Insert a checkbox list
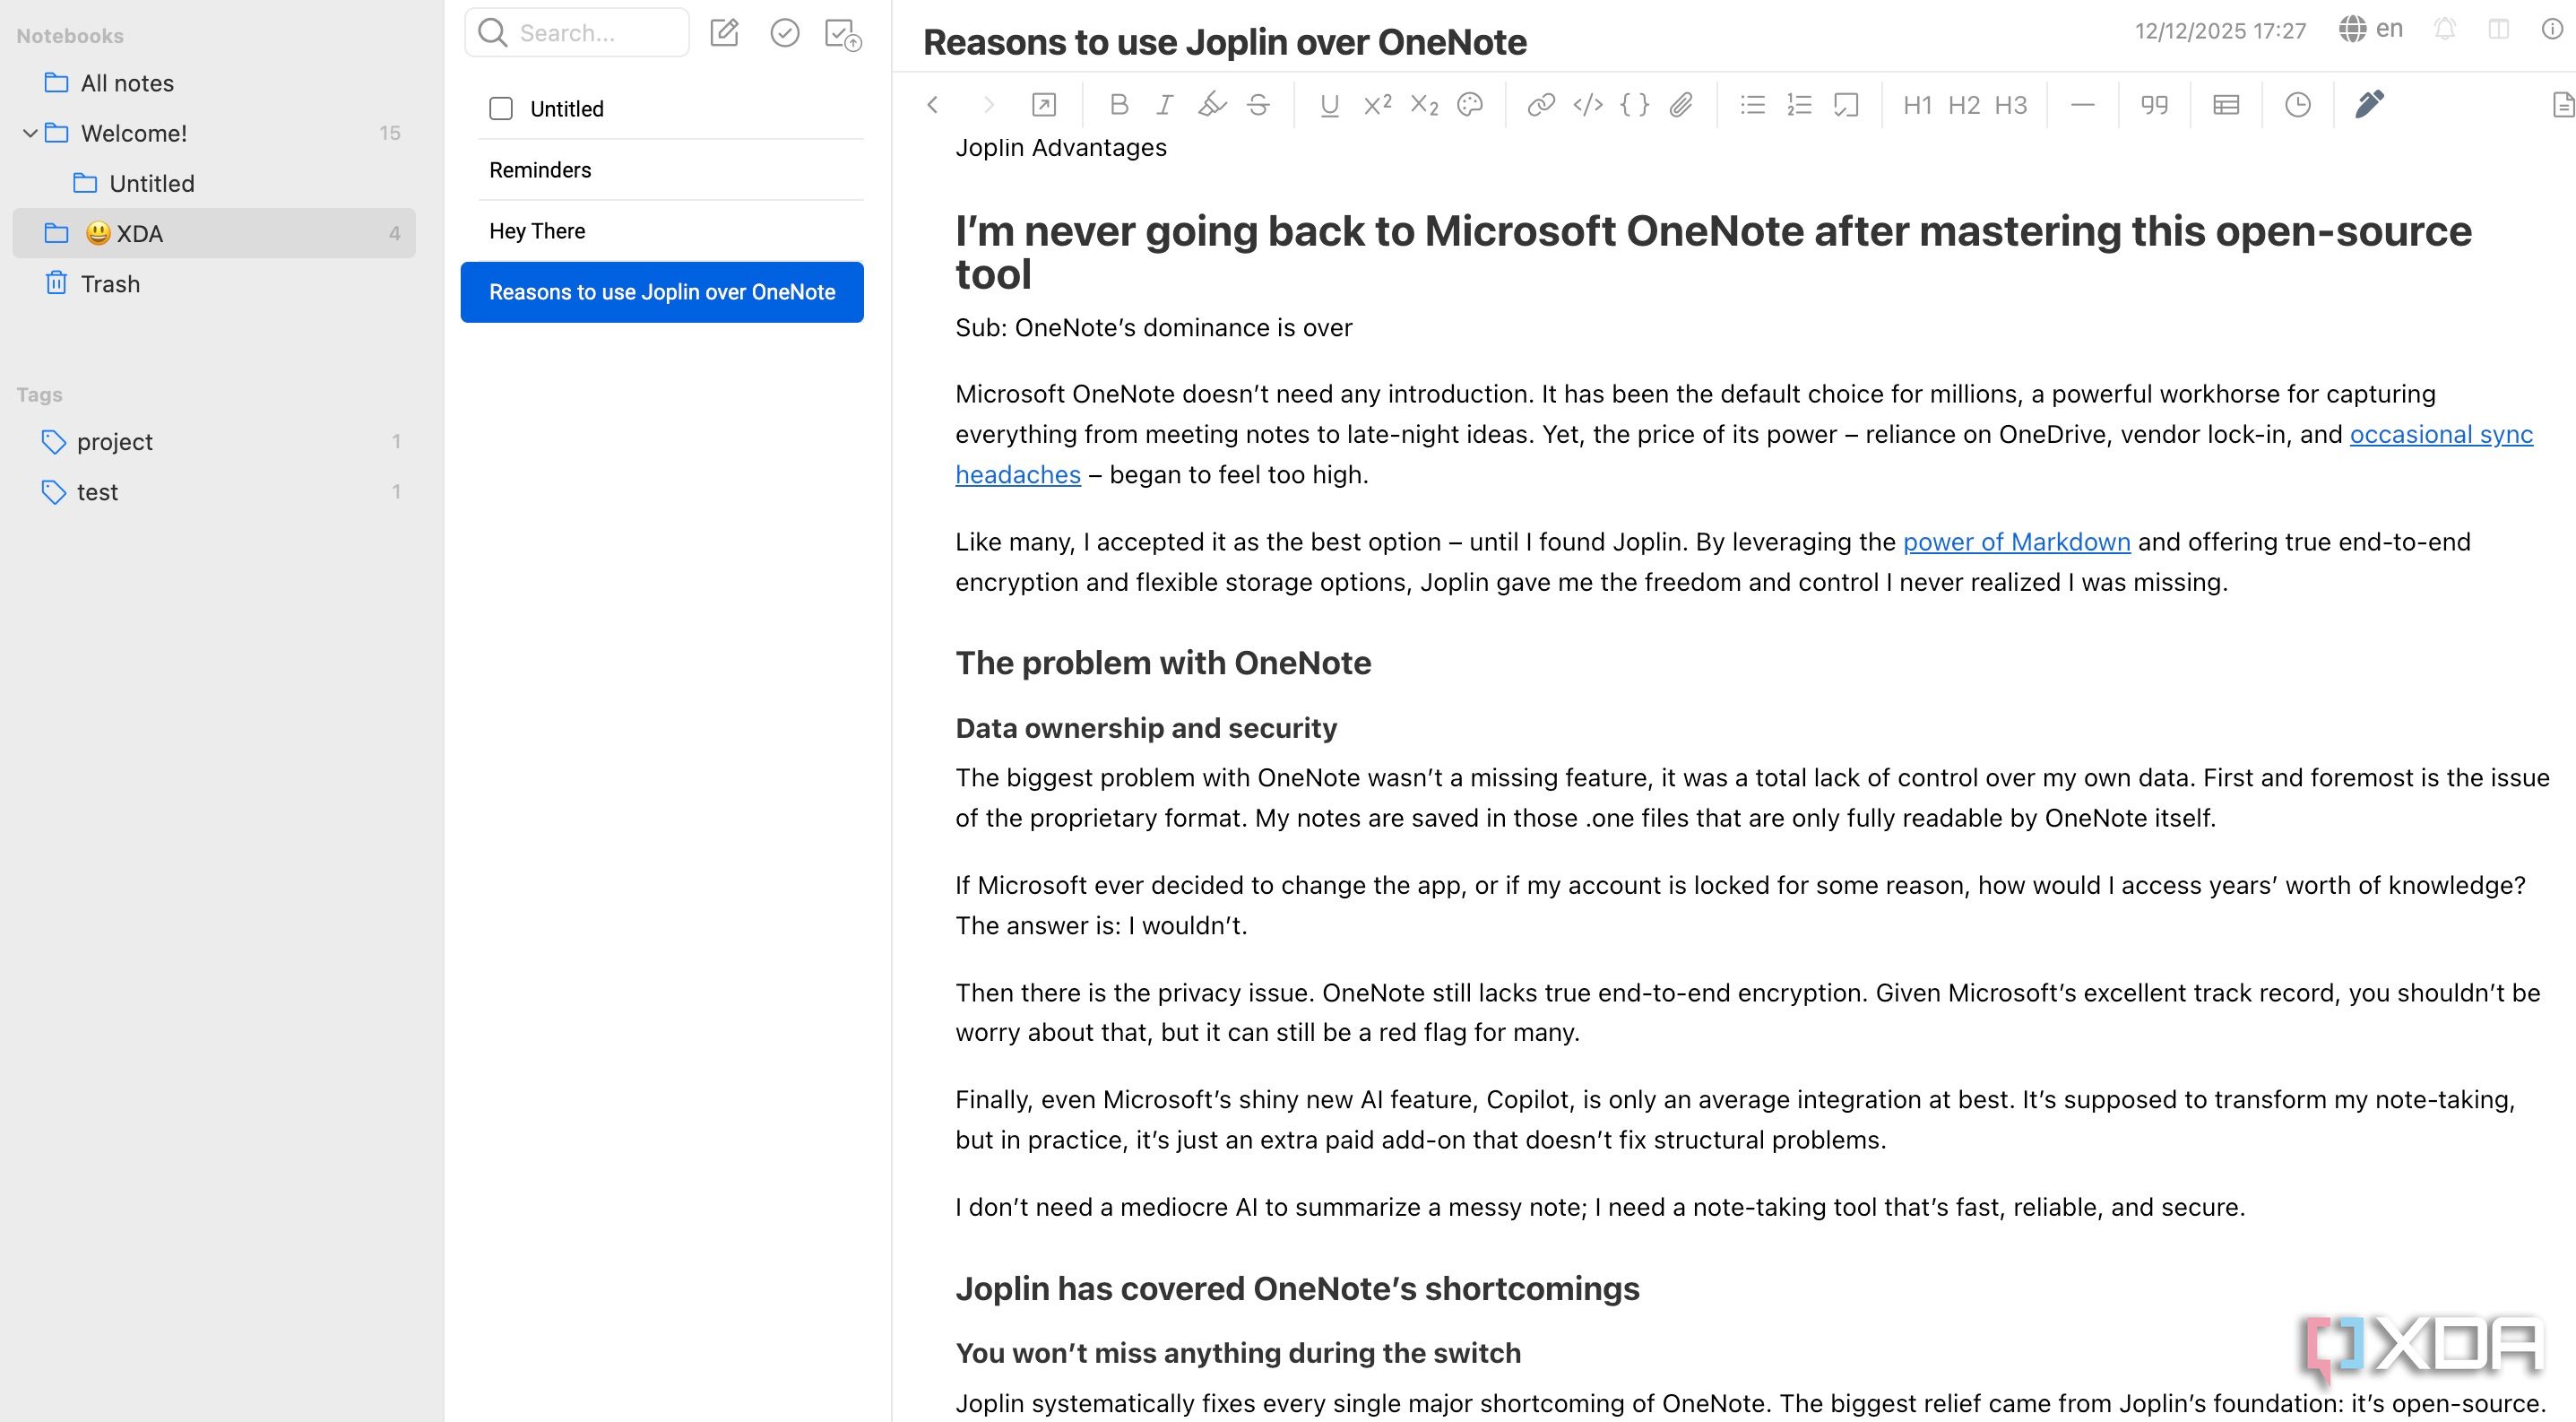This screenshot has height=1422, width=2576. pyautogui.click(x=1846, y=105)
